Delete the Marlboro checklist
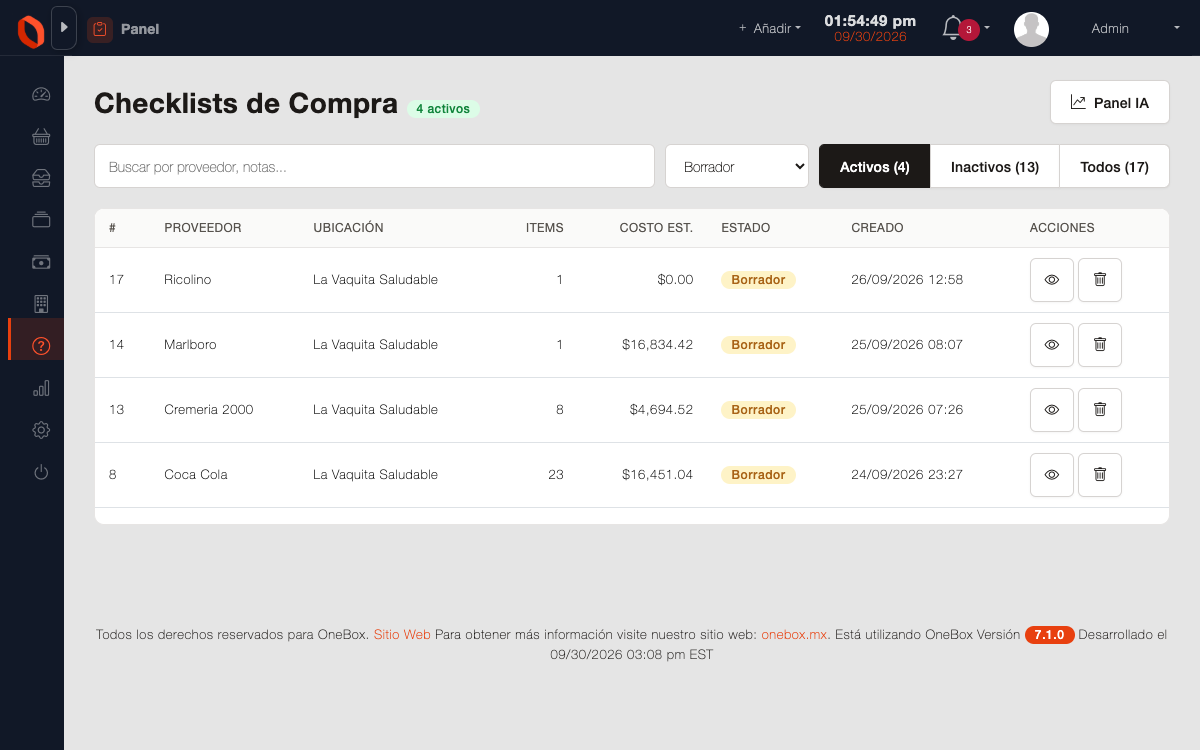 click(1100, 345)
